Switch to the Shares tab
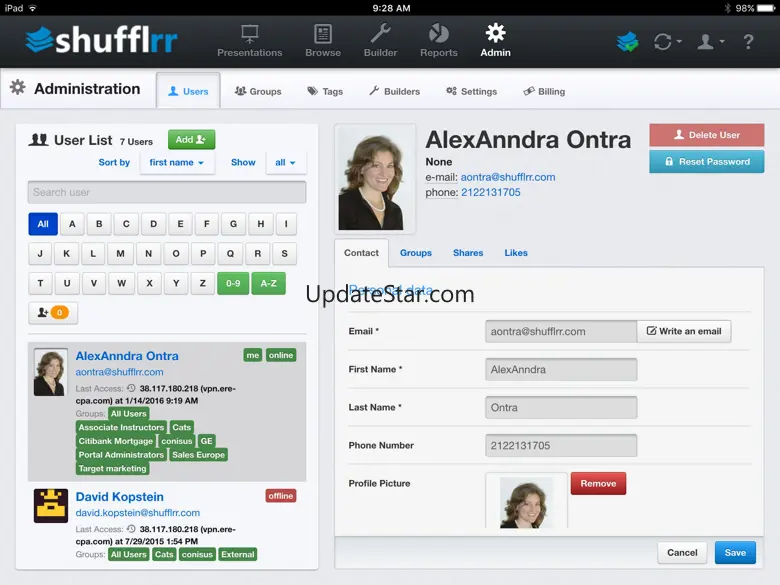 (x=468, y=253)
